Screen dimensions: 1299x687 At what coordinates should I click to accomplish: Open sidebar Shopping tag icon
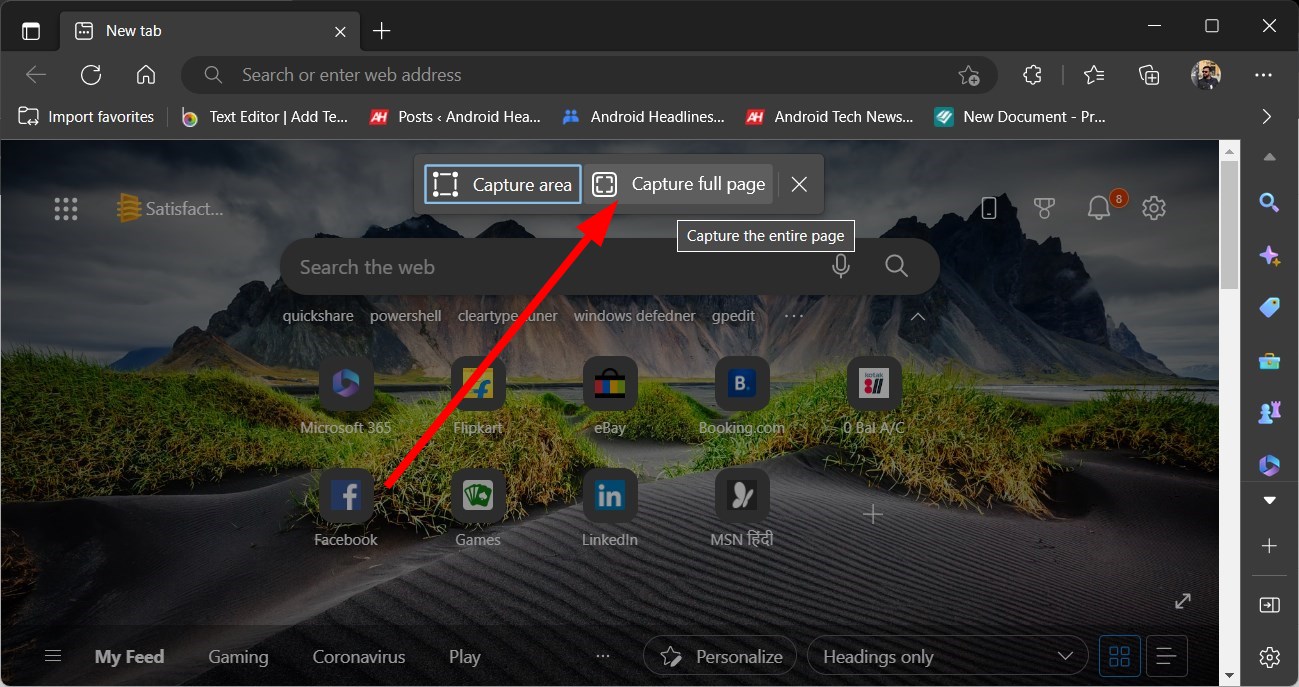click(x=1269, y=308)
